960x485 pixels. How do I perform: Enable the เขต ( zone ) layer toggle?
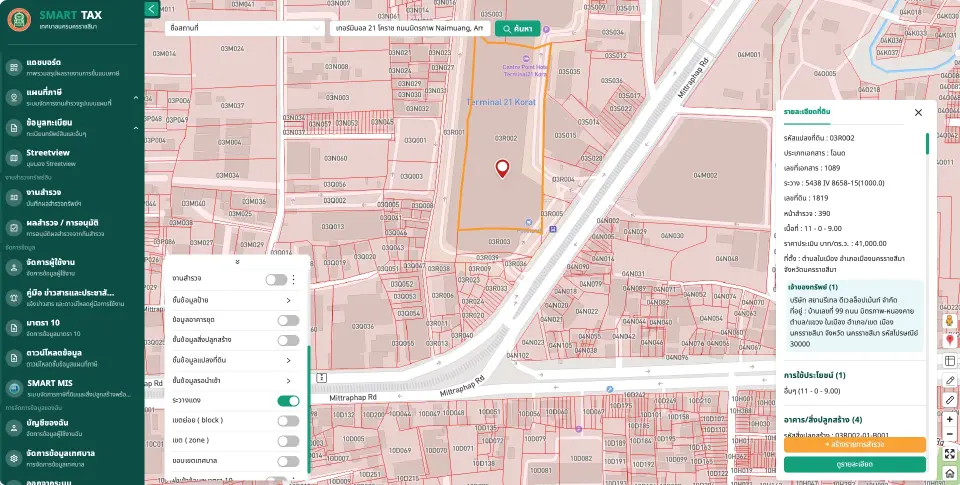[288, 441]
